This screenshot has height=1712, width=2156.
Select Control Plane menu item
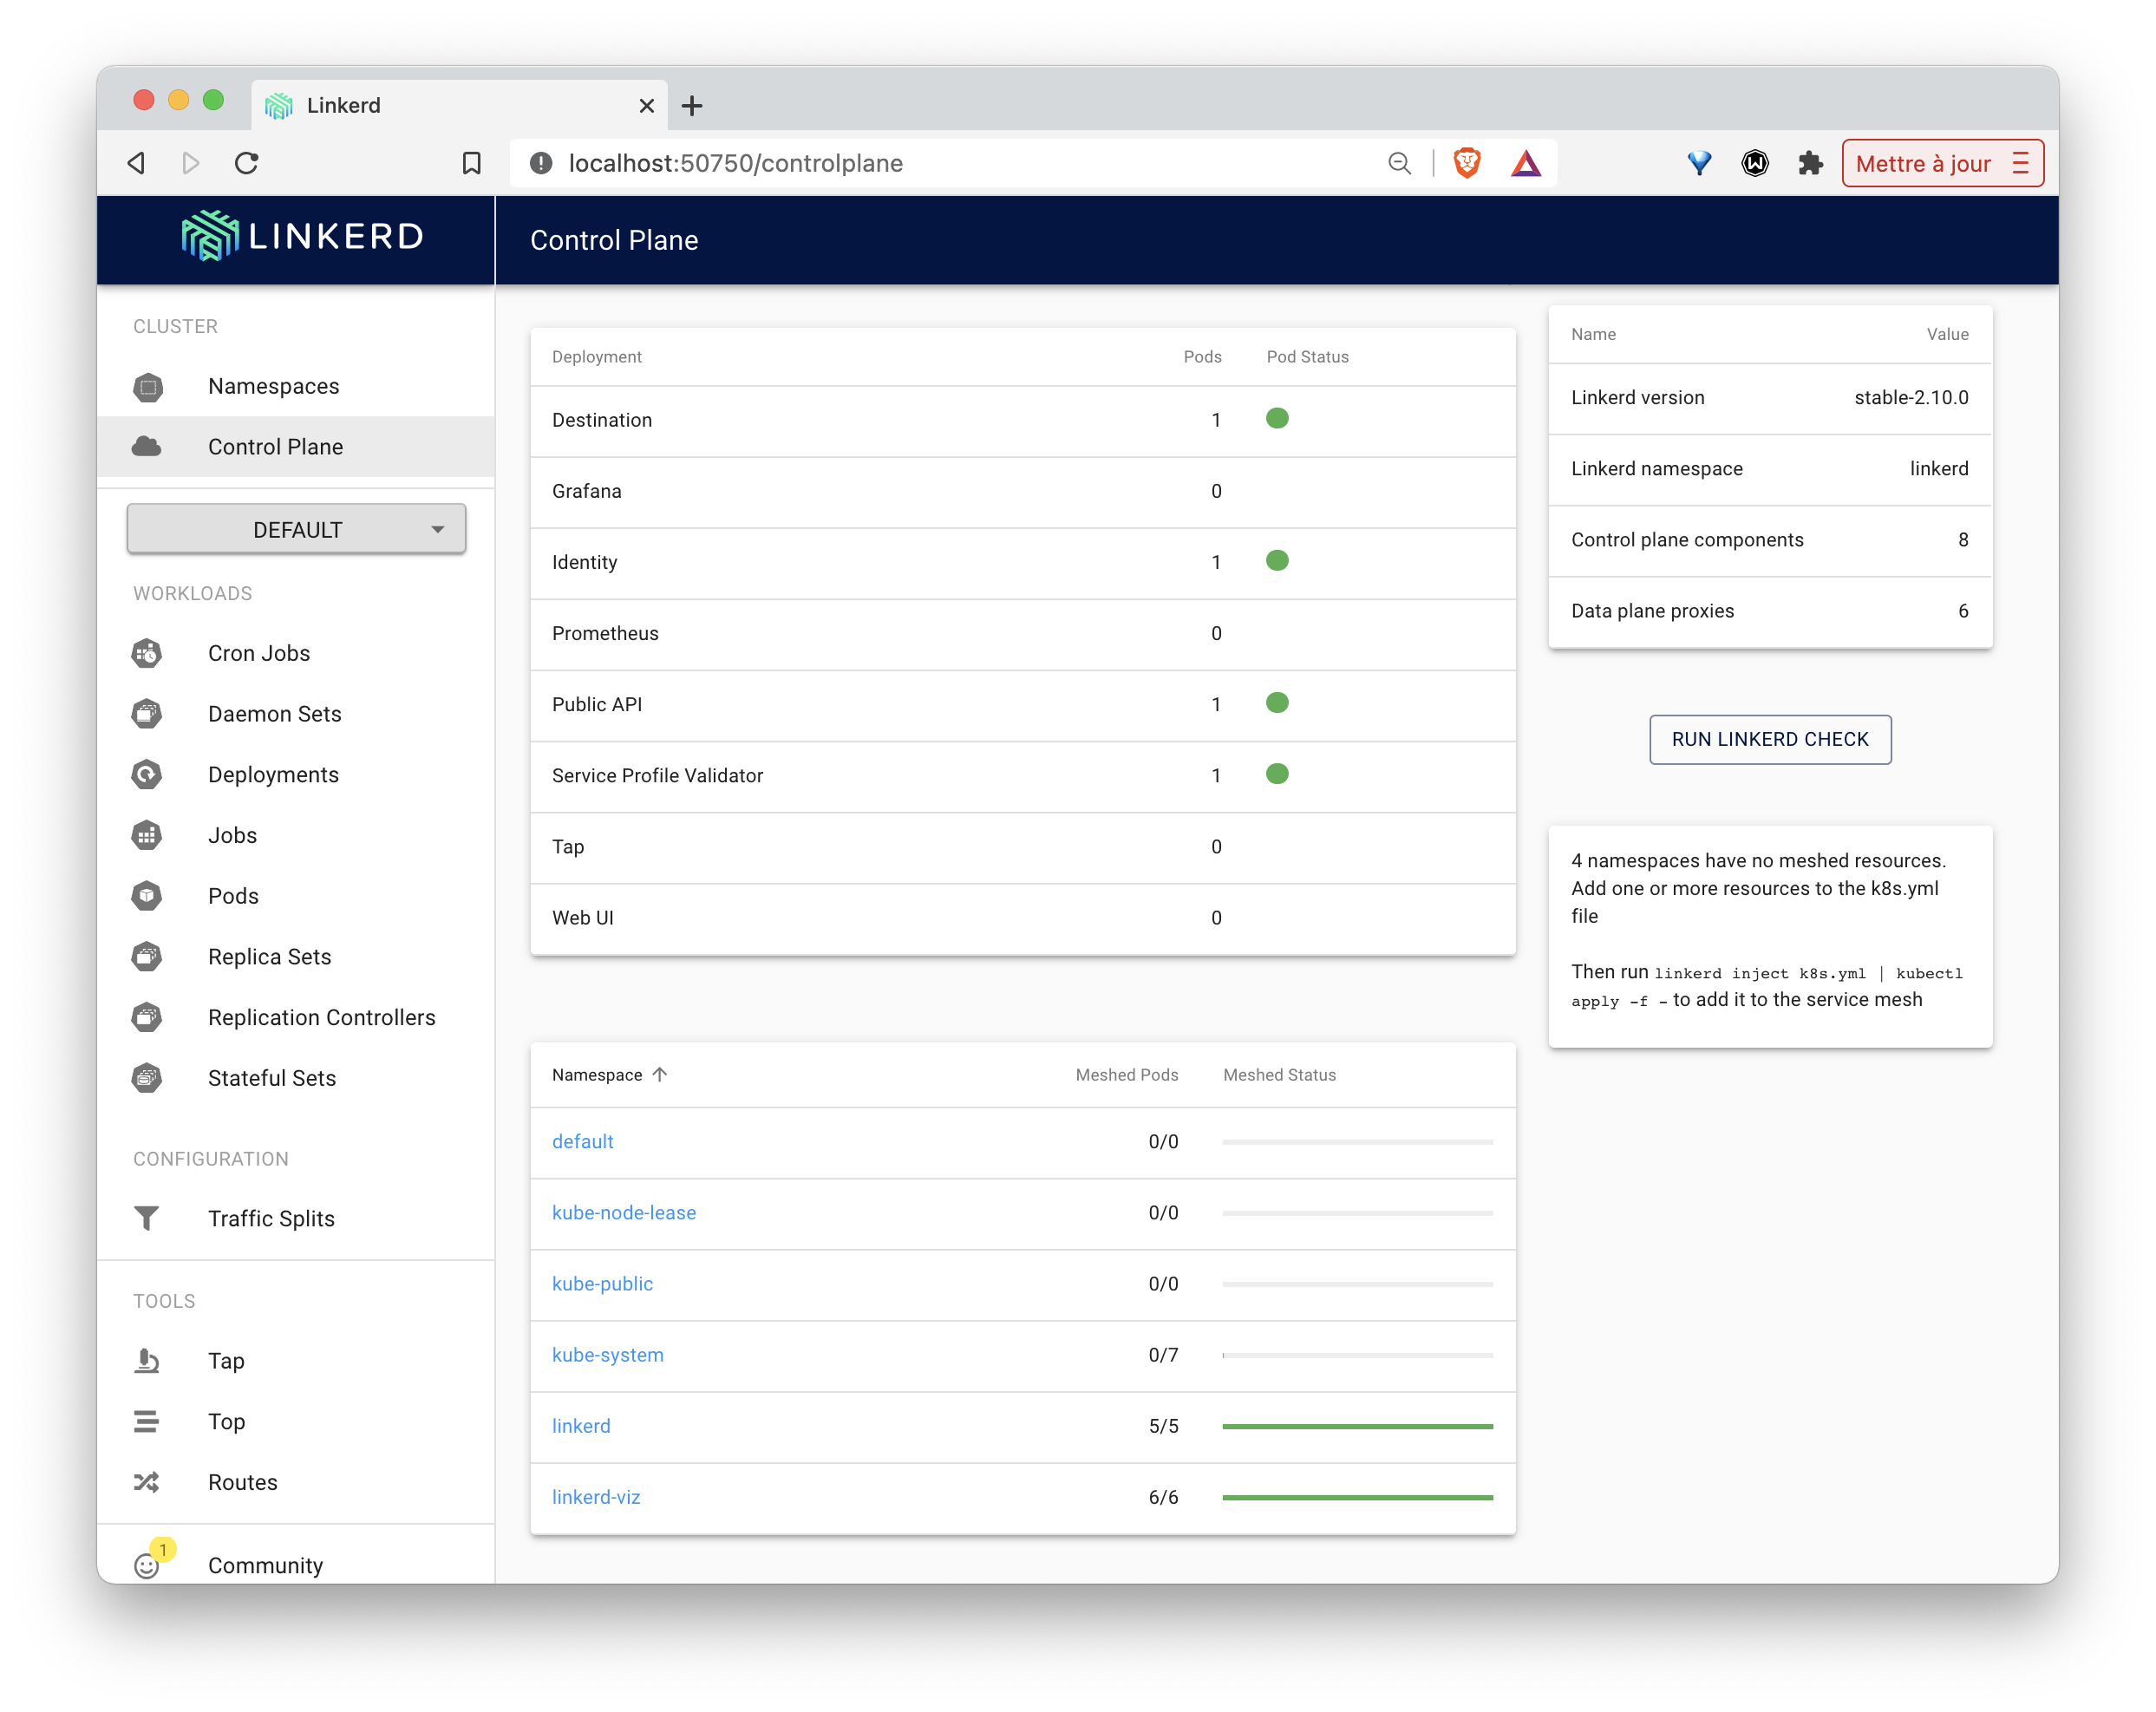point(296,447)
